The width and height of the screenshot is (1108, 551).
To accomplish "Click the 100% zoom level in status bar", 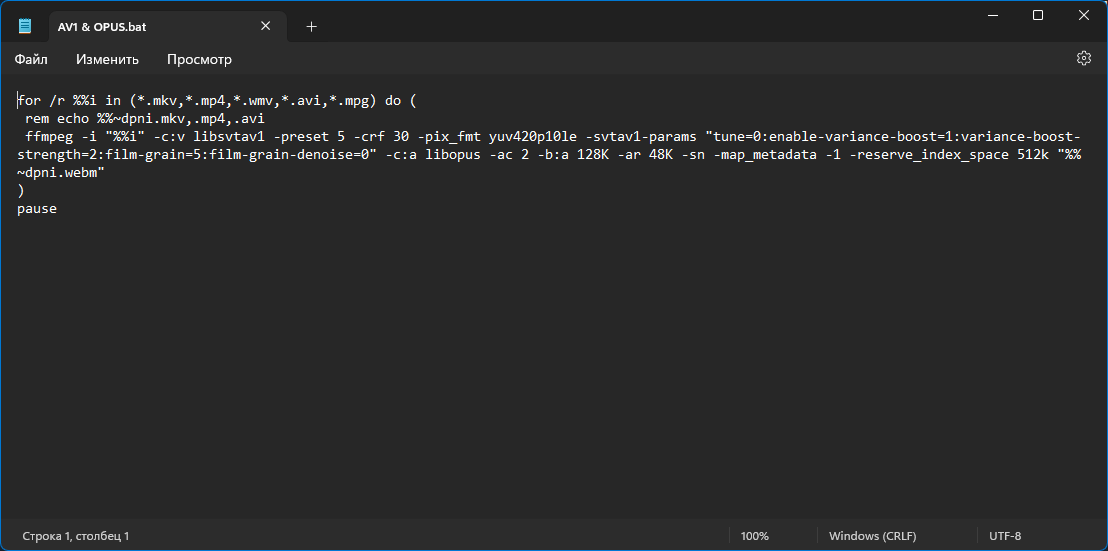I will [755, 536].
